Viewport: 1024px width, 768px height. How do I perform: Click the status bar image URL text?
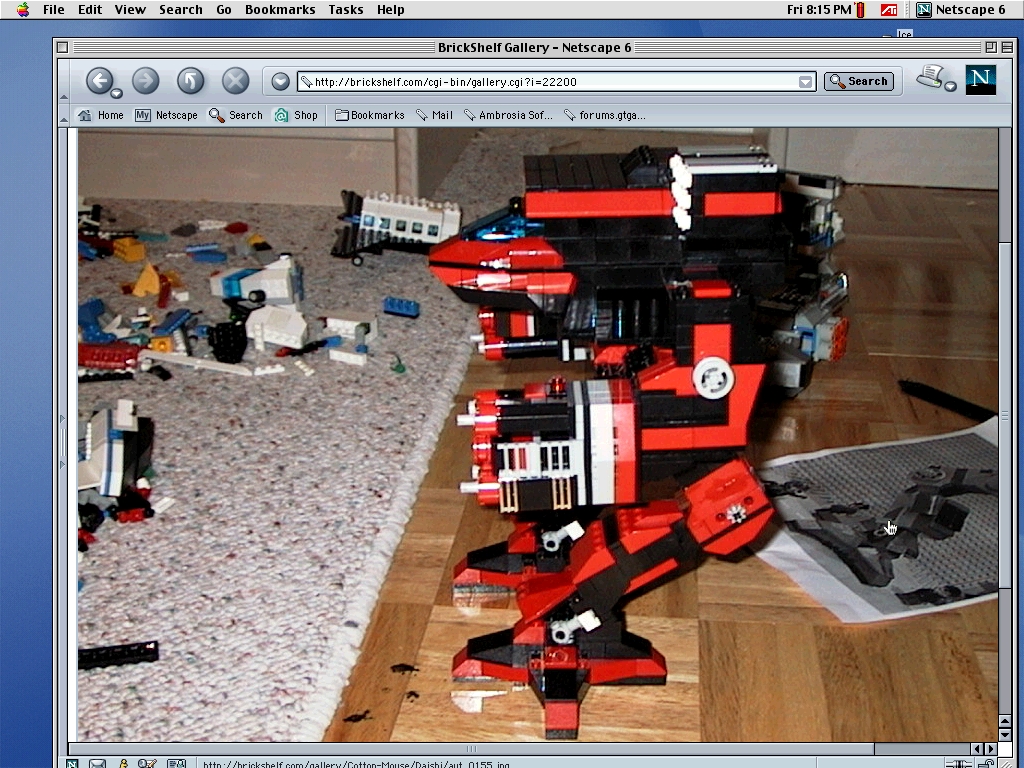(x=356, y=763)
